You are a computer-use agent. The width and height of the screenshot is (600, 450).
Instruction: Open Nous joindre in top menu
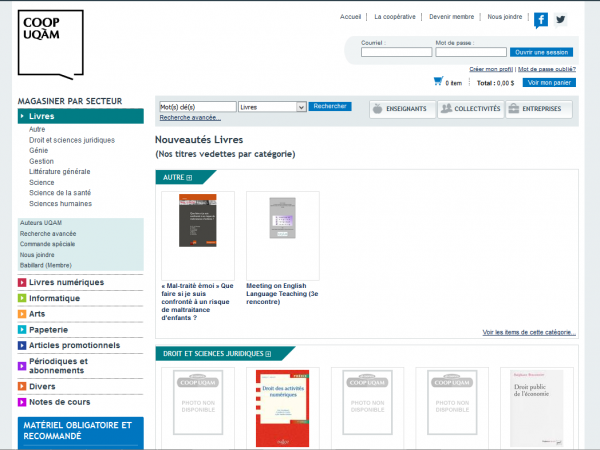[x=504, y=17]
